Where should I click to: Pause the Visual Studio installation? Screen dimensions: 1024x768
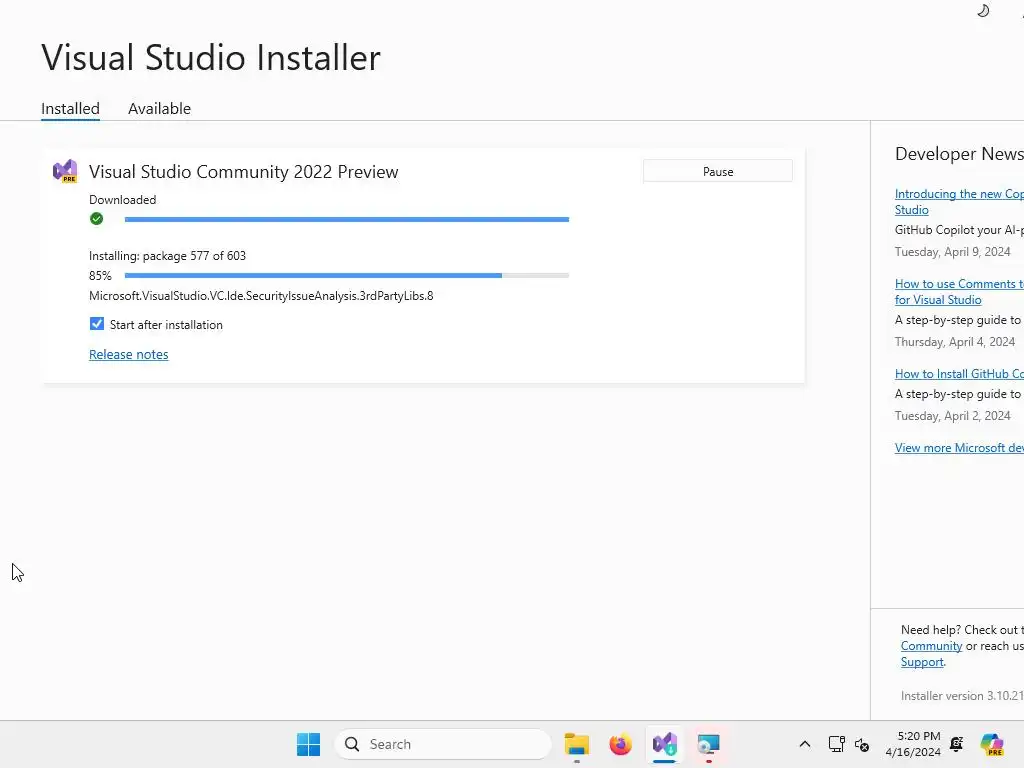point(718,171)
